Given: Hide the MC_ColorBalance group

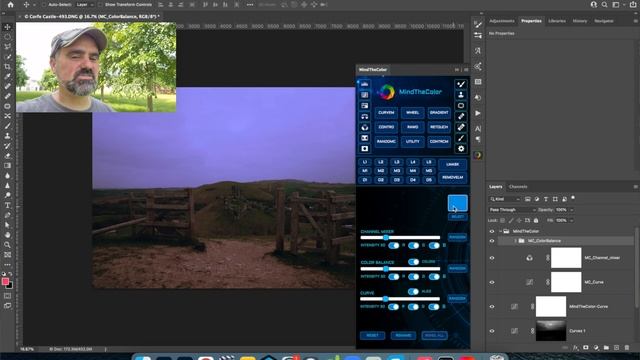Looking at the screenshot, I should [492, 241].
